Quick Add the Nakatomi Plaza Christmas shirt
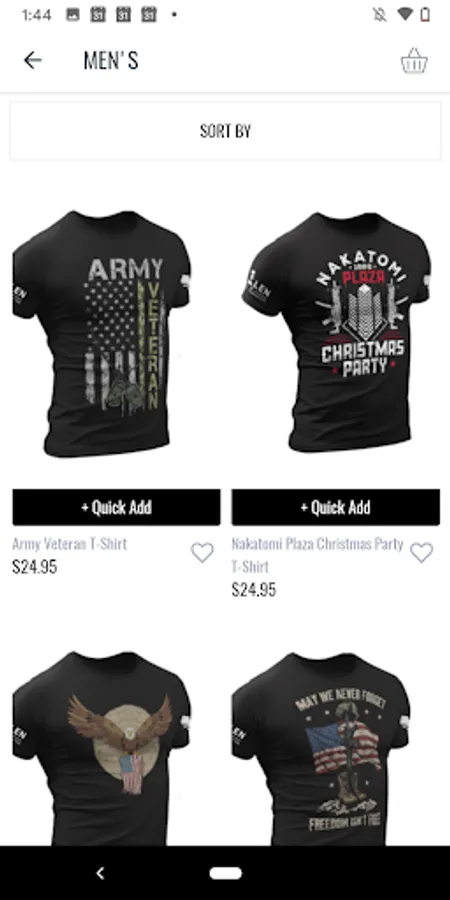Image resolution: width=450 pixels, height=900 pixels. (x=336, y=507)
